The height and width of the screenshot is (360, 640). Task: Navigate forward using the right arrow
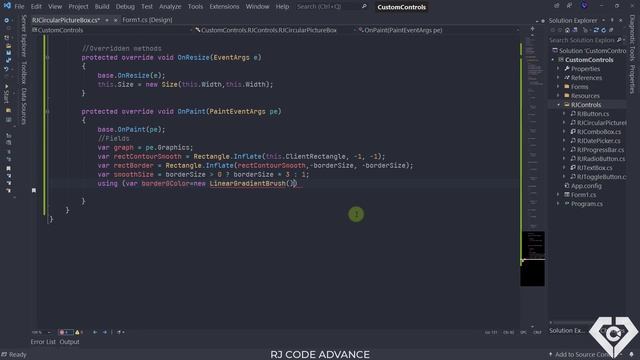(x=105, y=332)
